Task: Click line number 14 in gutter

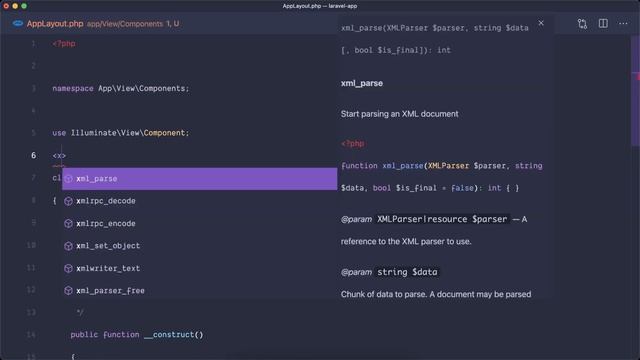Action: (x=31, y=335)
